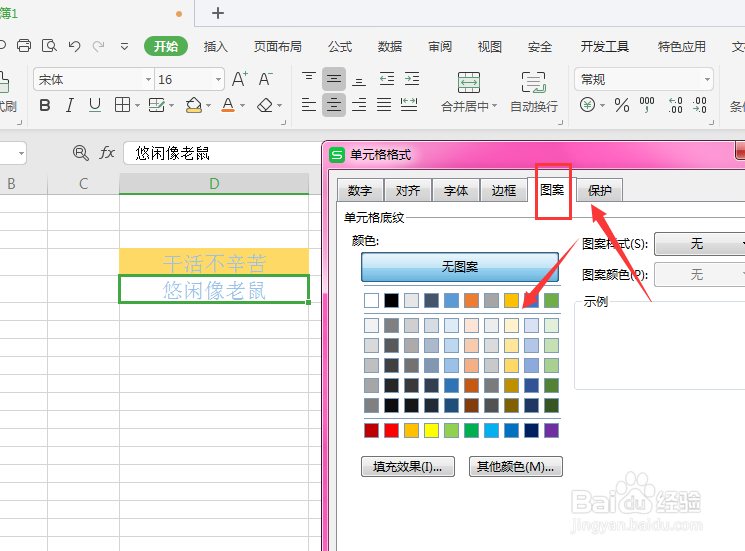Click justify alignment icon
Screen dimensions: 745x551
[x=384, y=105]
